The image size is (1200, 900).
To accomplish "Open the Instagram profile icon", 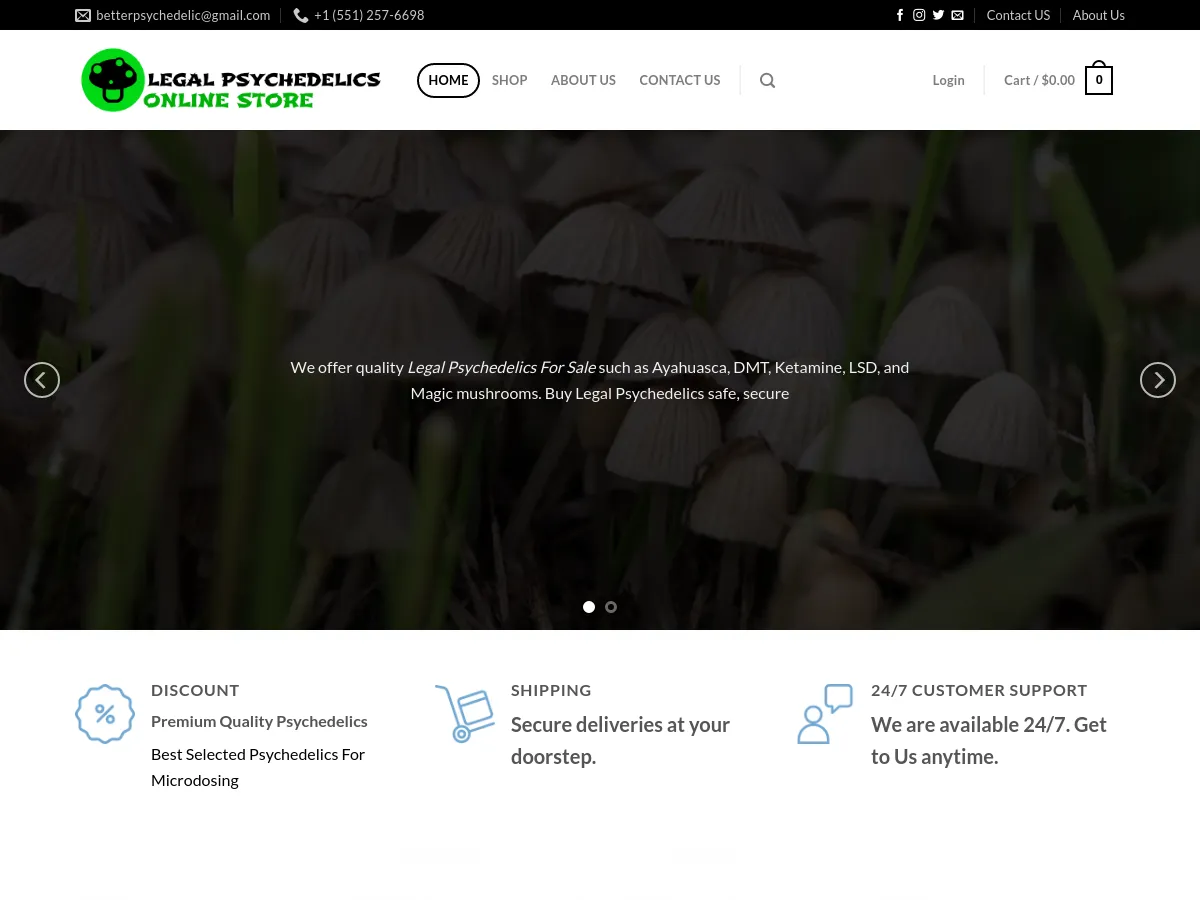I will tap(919, 15).
